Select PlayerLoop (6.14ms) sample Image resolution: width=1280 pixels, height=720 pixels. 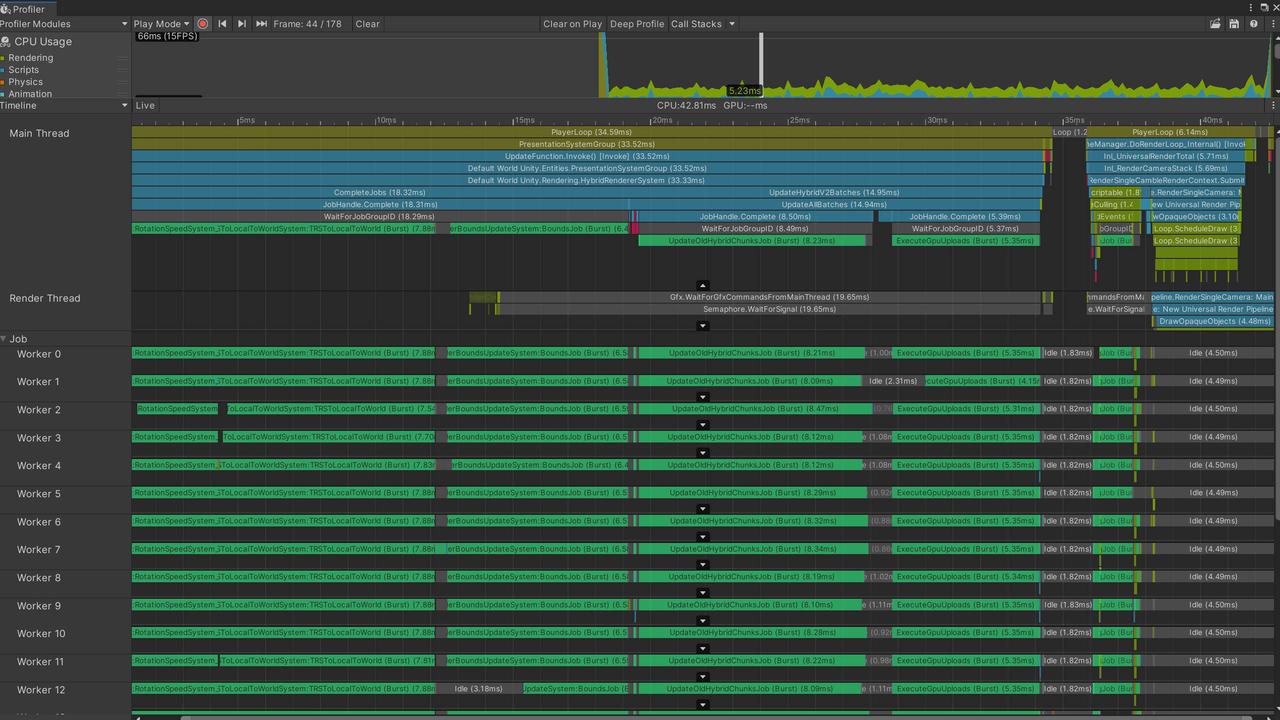[x=1170, y=132]
